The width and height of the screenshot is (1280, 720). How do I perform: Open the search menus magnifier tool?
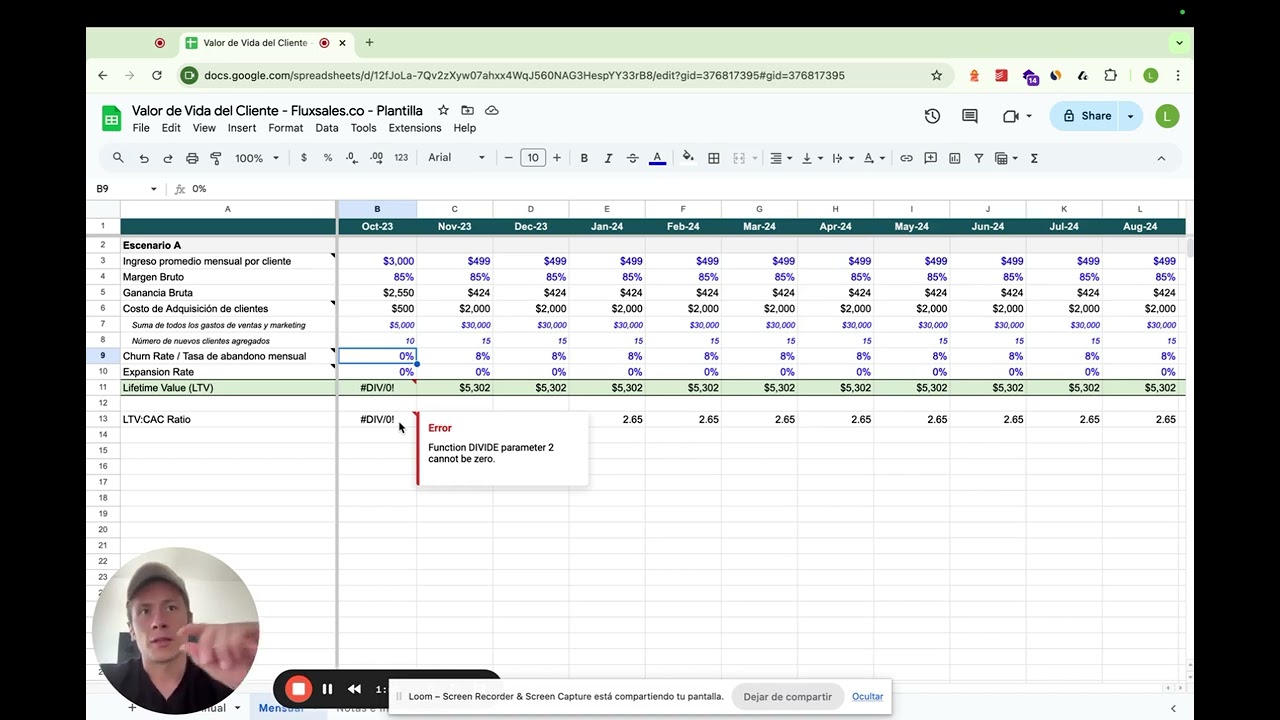tap(118, 158)
